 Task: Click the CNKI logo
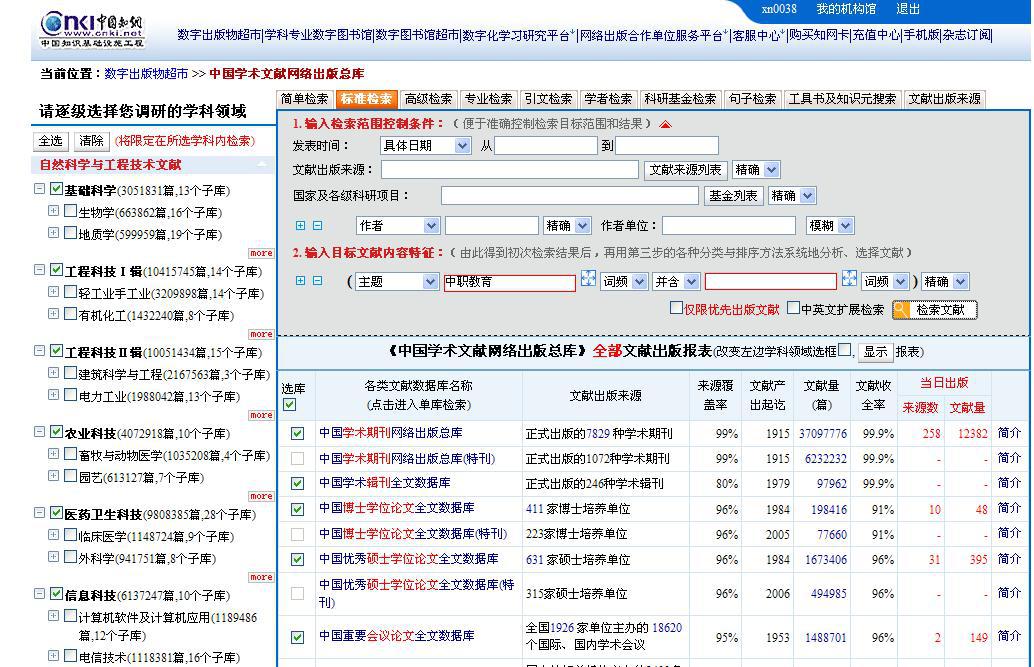[x=92, y=30]
